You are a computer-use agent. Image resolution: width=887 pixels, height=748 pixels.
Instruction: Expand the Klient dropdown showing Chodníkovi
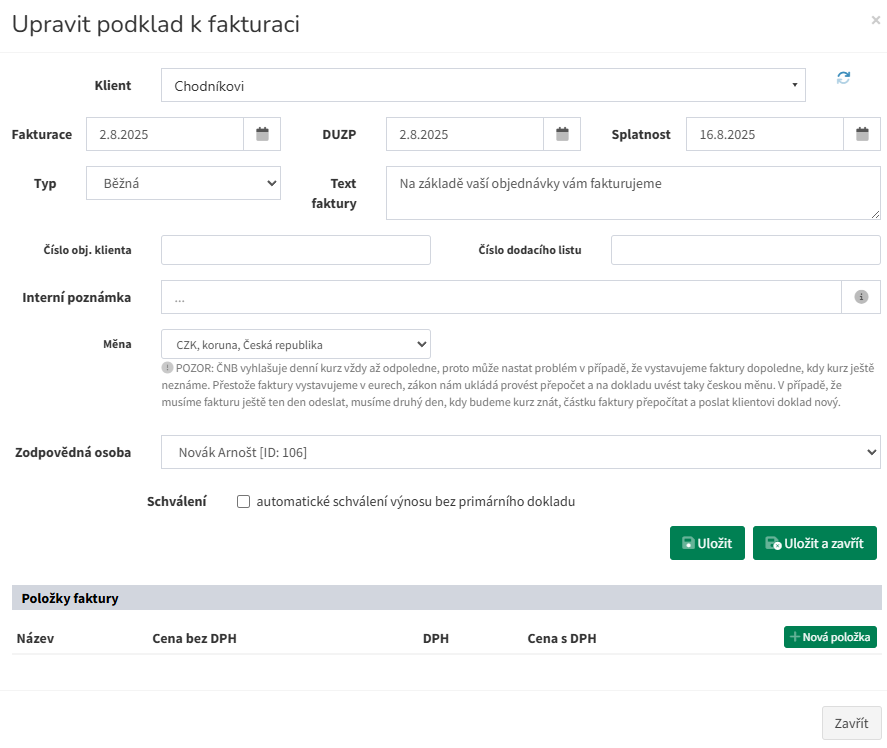coord(483,86)
